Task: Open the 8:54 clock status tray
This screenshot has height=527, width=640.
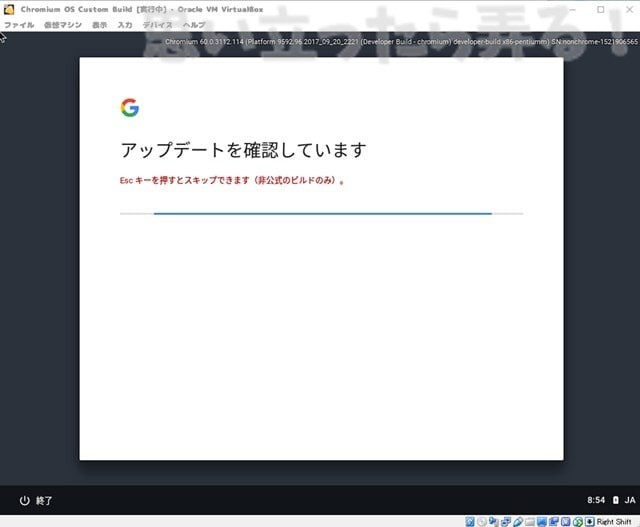Action: click(x=596, y=500)
